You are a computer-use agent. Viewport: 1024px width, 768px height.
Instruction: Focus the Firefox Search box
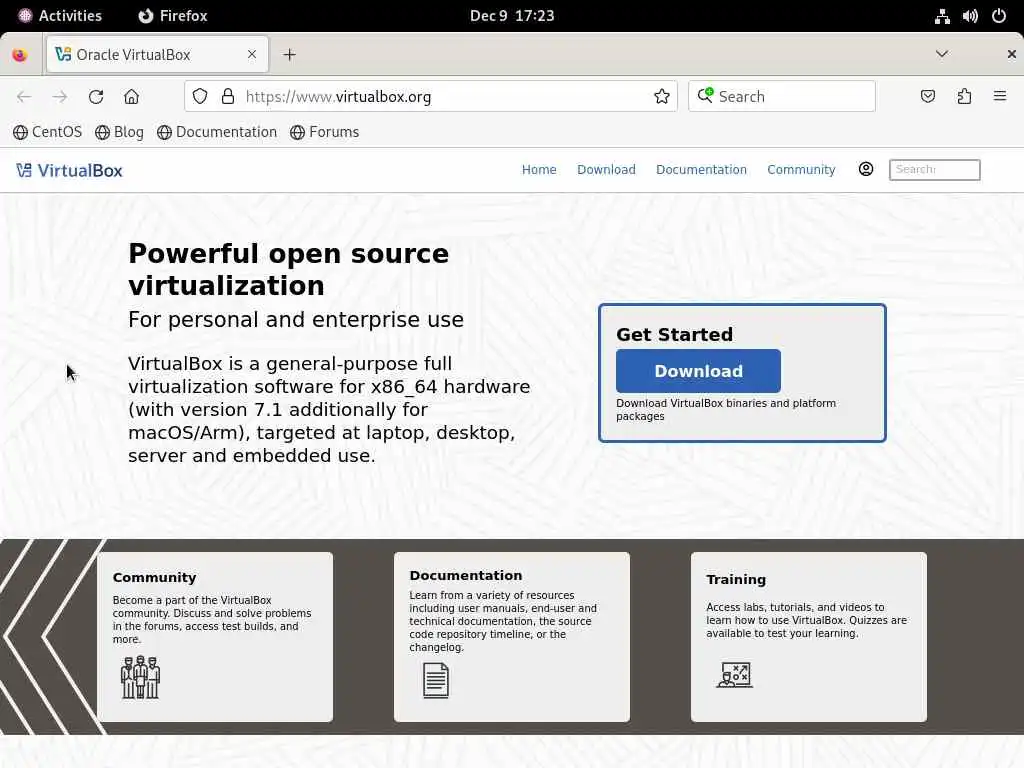click(x=782, y=97)
